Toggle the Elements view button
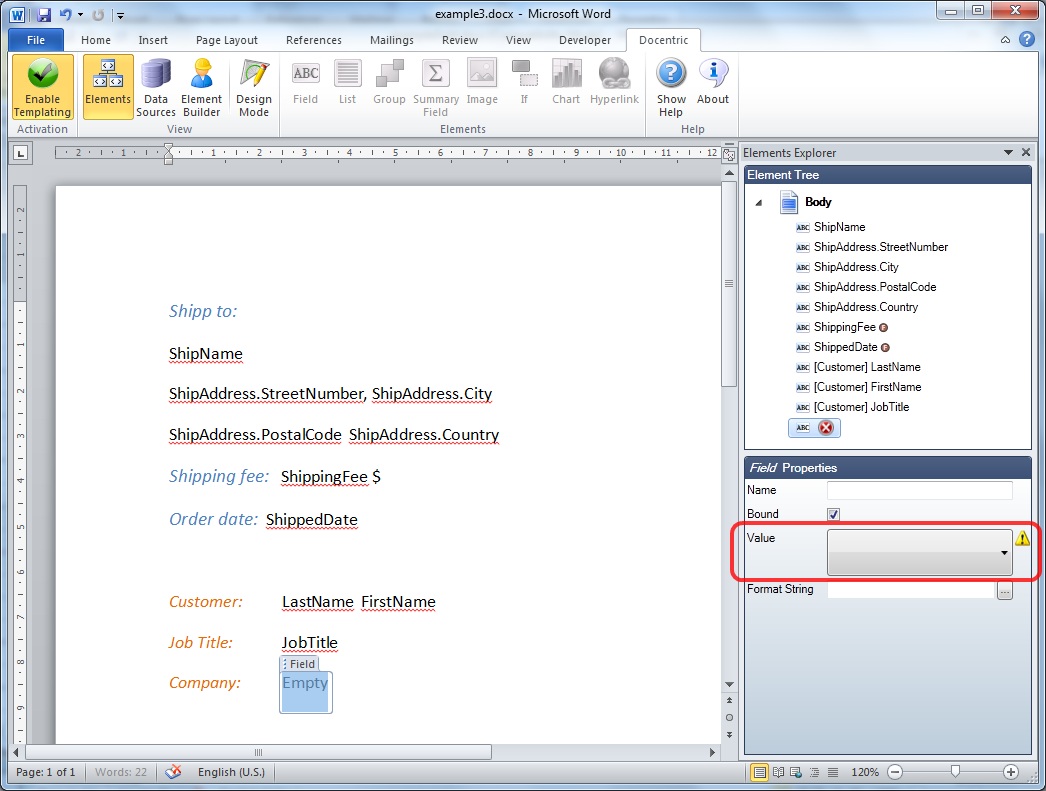Screen dimensions: 1046x791 coord(107,87)
